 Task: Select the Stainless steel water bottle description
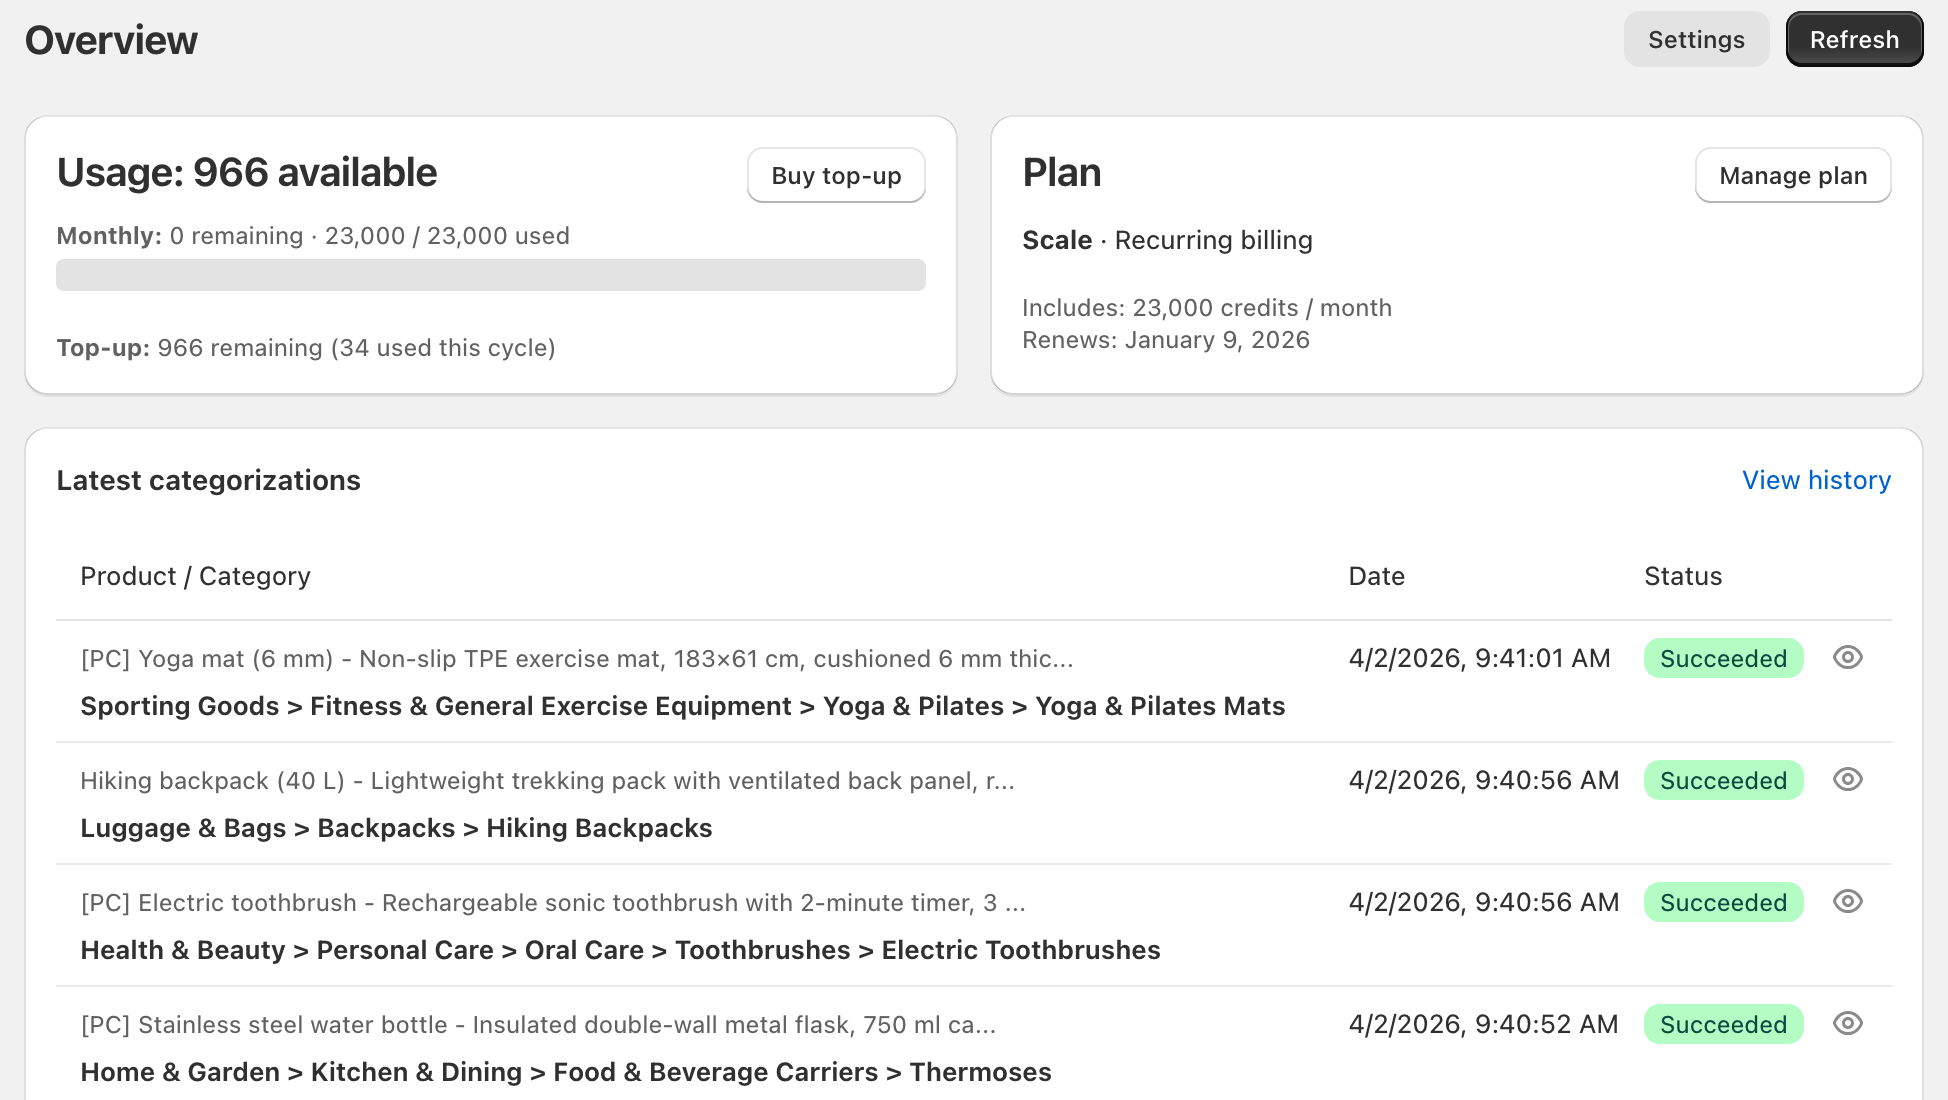coord(538,1025)
